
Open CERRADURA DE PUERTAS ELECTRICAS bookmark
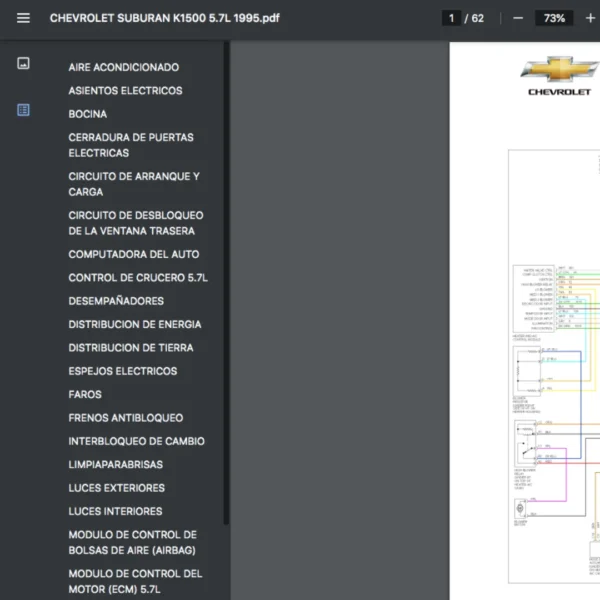coord(131,145)
